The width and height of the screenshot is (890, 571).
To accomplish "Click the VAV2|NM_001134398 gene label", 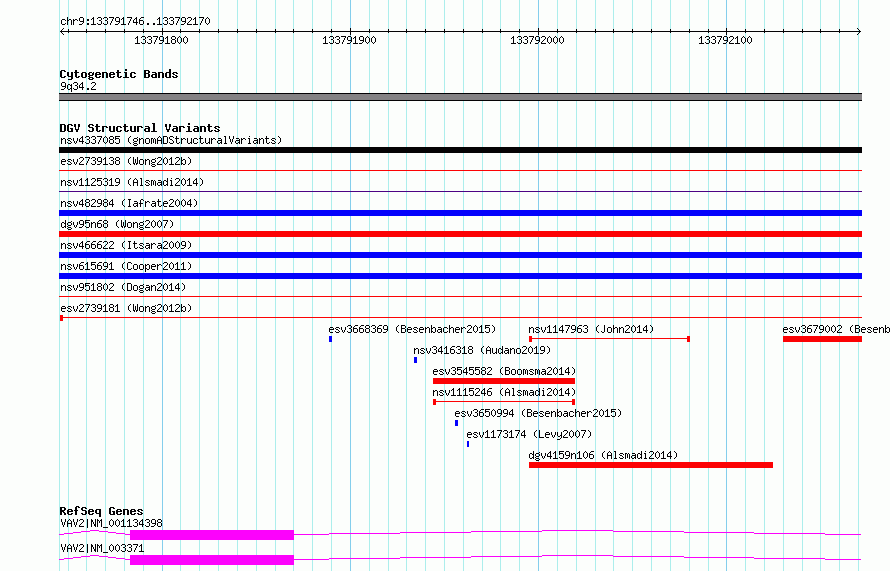I will coord(111,523).
